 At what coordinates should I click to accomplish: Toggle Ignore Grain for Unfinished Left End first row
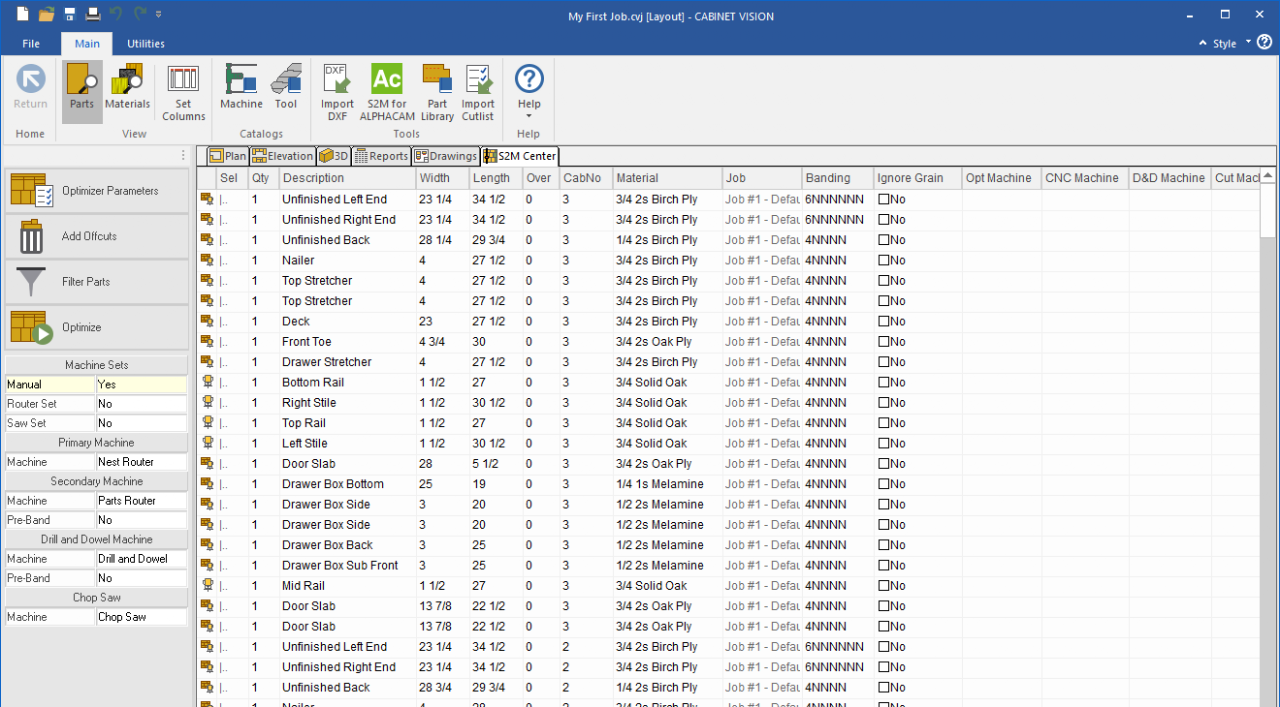884,199
